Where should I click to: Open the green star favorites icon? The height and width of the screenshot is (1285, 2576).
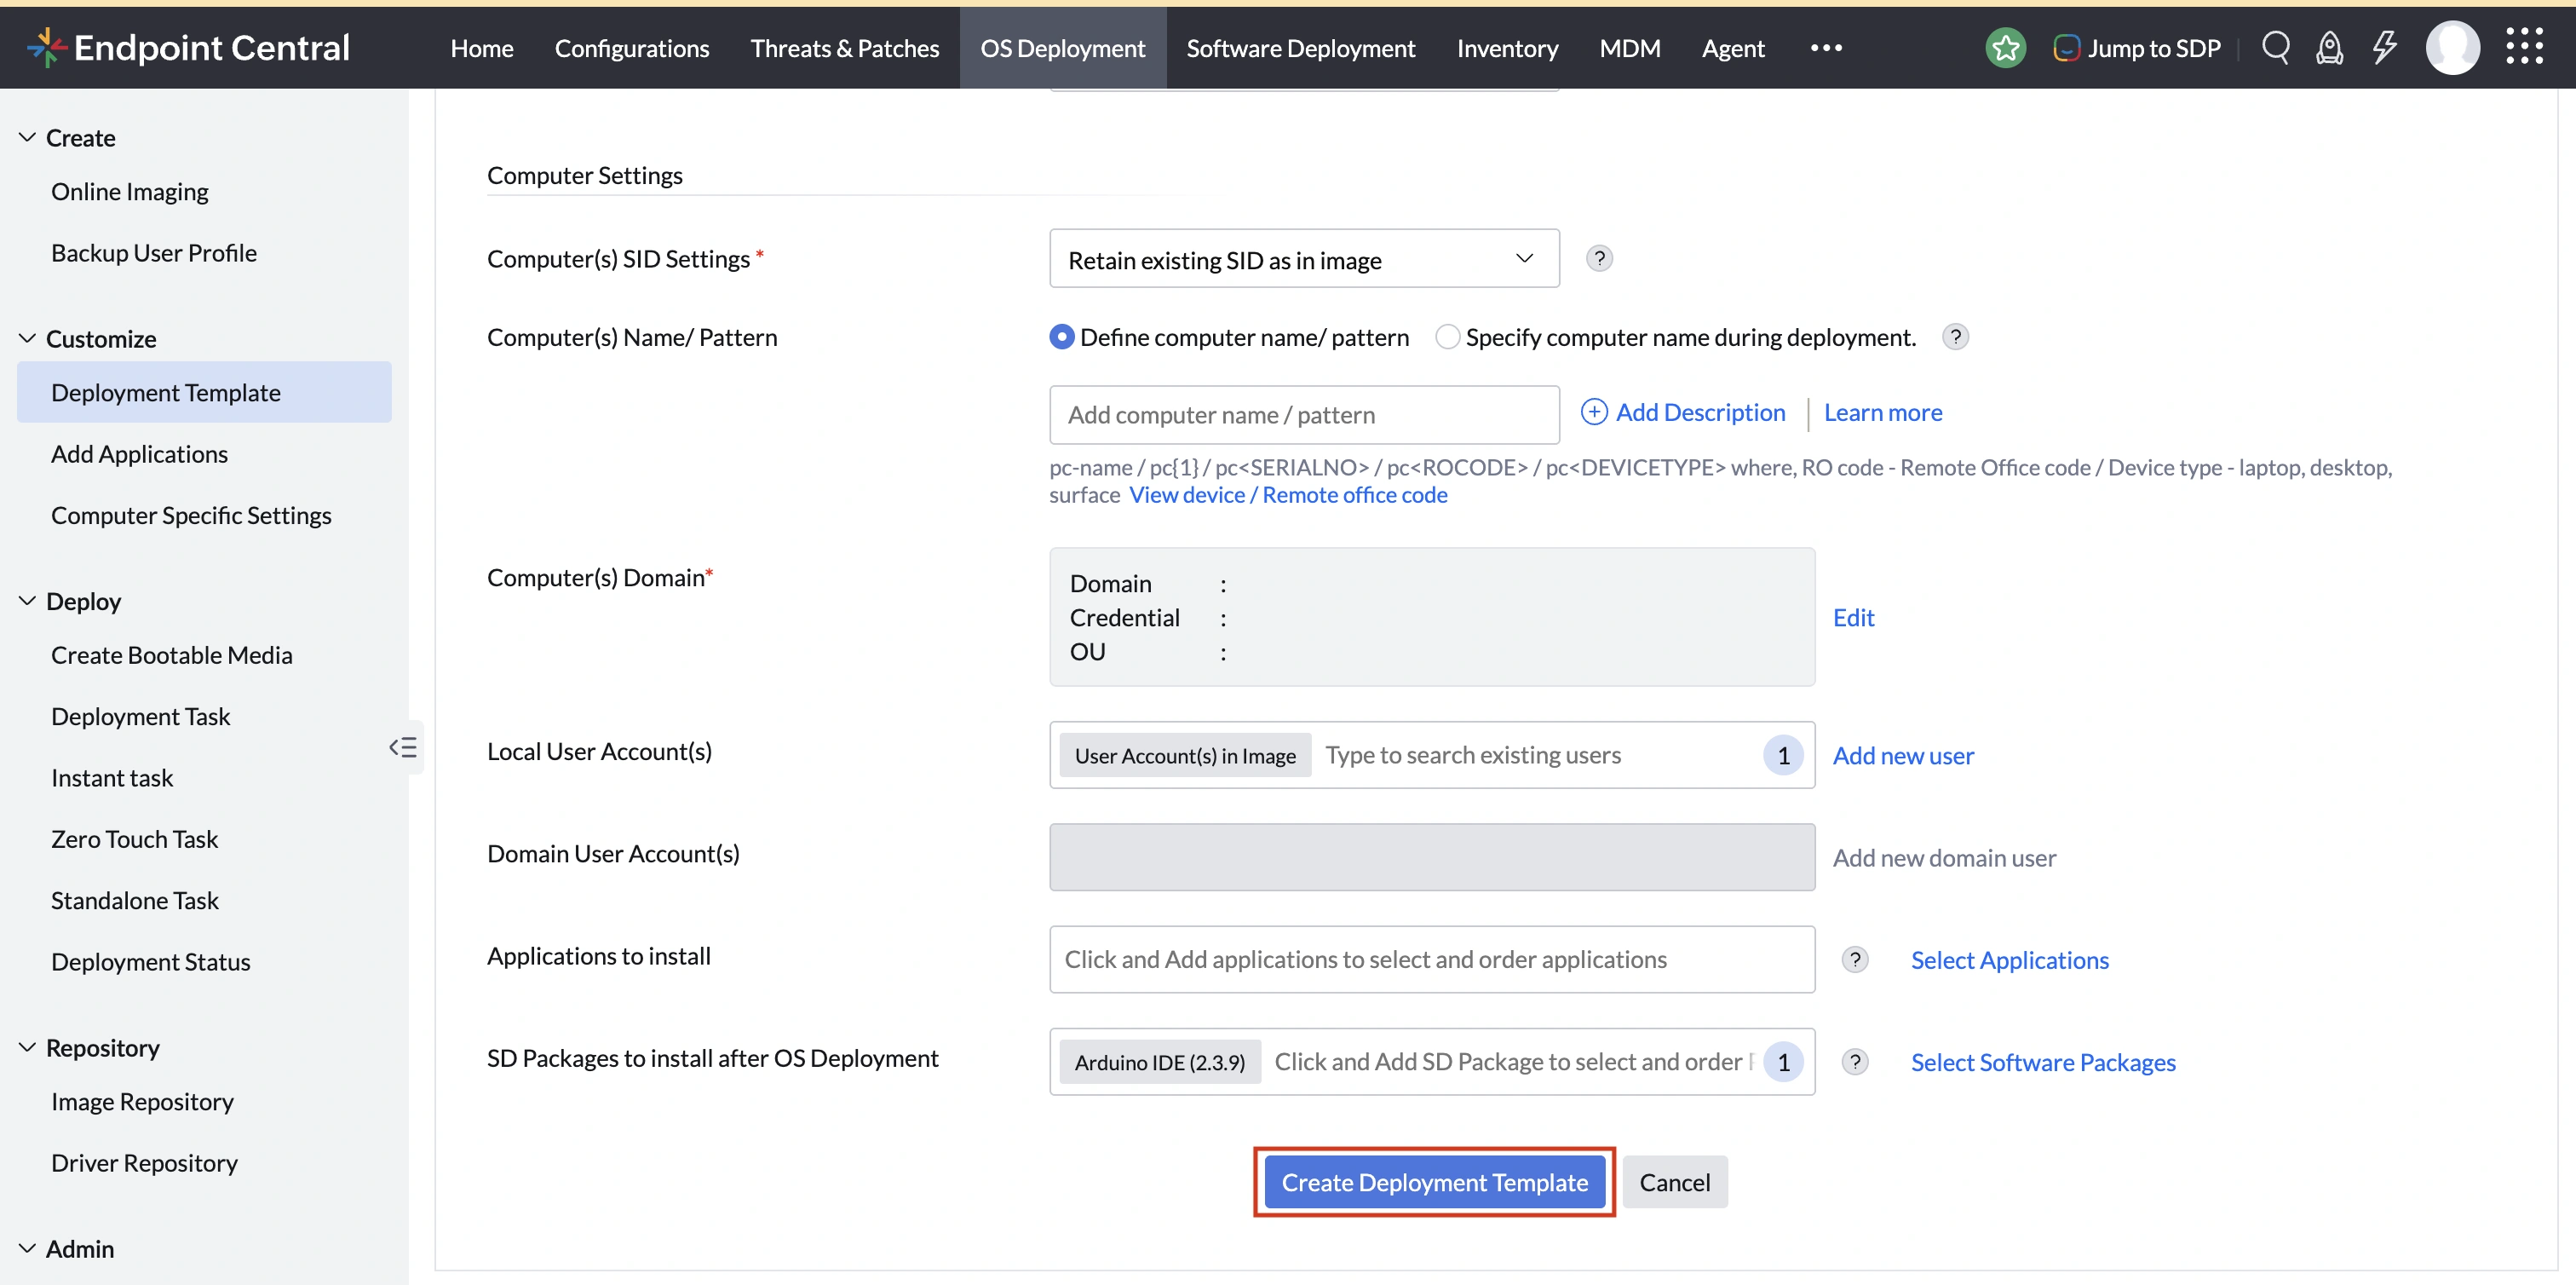point(2005,47)
